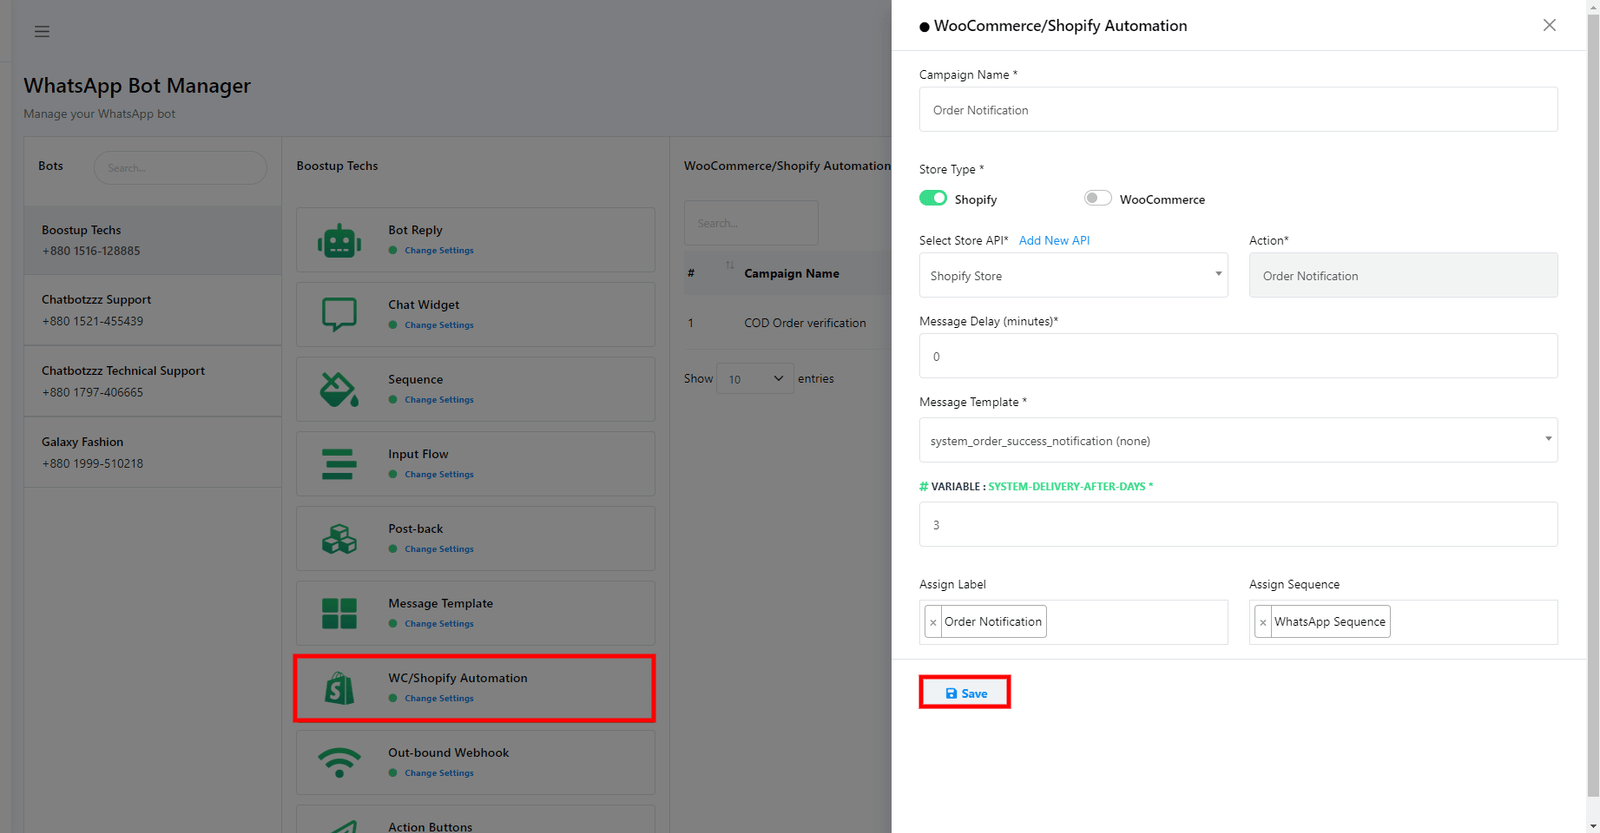Click the Sequence paint bucket icon
Image resolution: width=1600 pixels, height=833 pixels.
pyautogui.click(x=339, y=389)
